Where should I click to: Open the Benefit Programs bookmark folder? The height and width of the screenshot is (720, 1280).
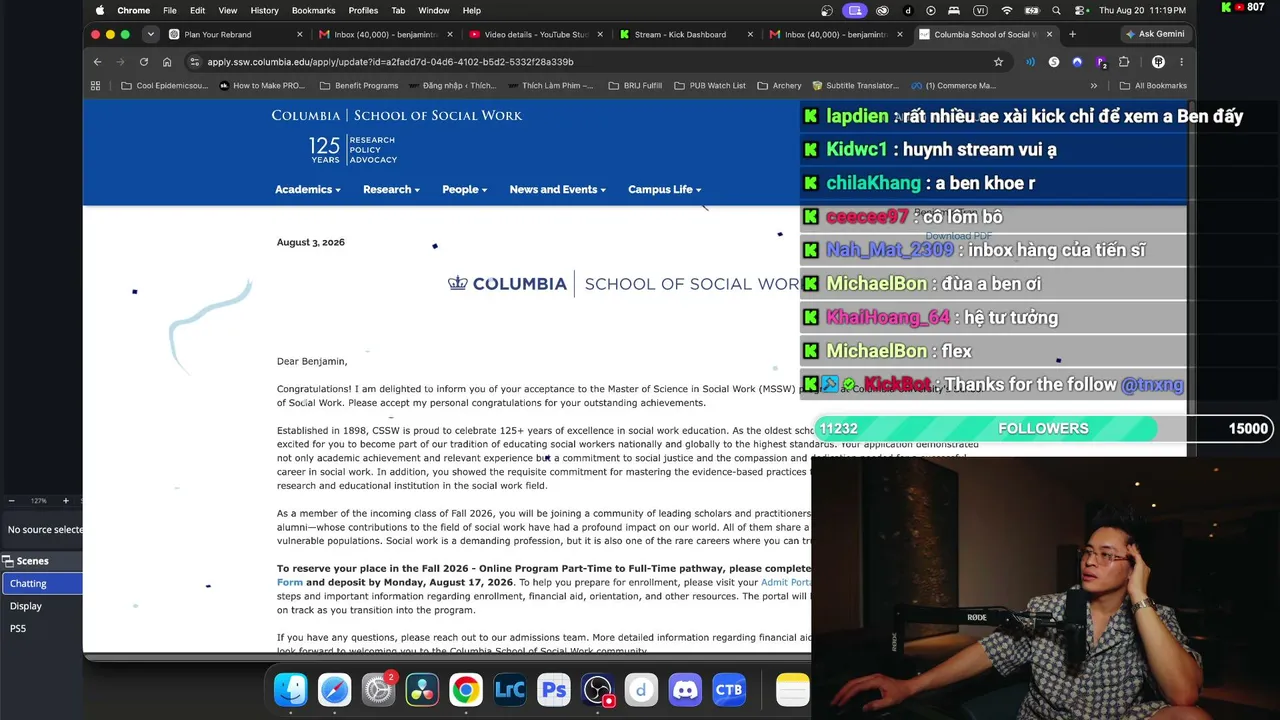click(x=359, y=86)
